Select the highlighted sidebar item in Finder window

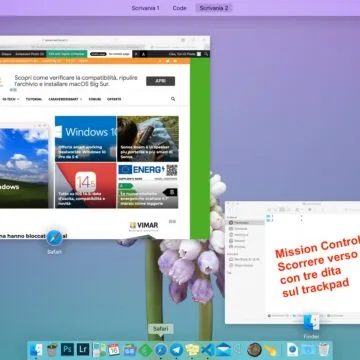[x=245, y=222]
